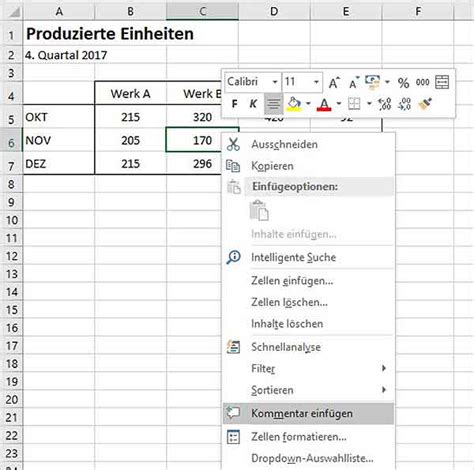Click the cell containing 296

pos(194,164)
